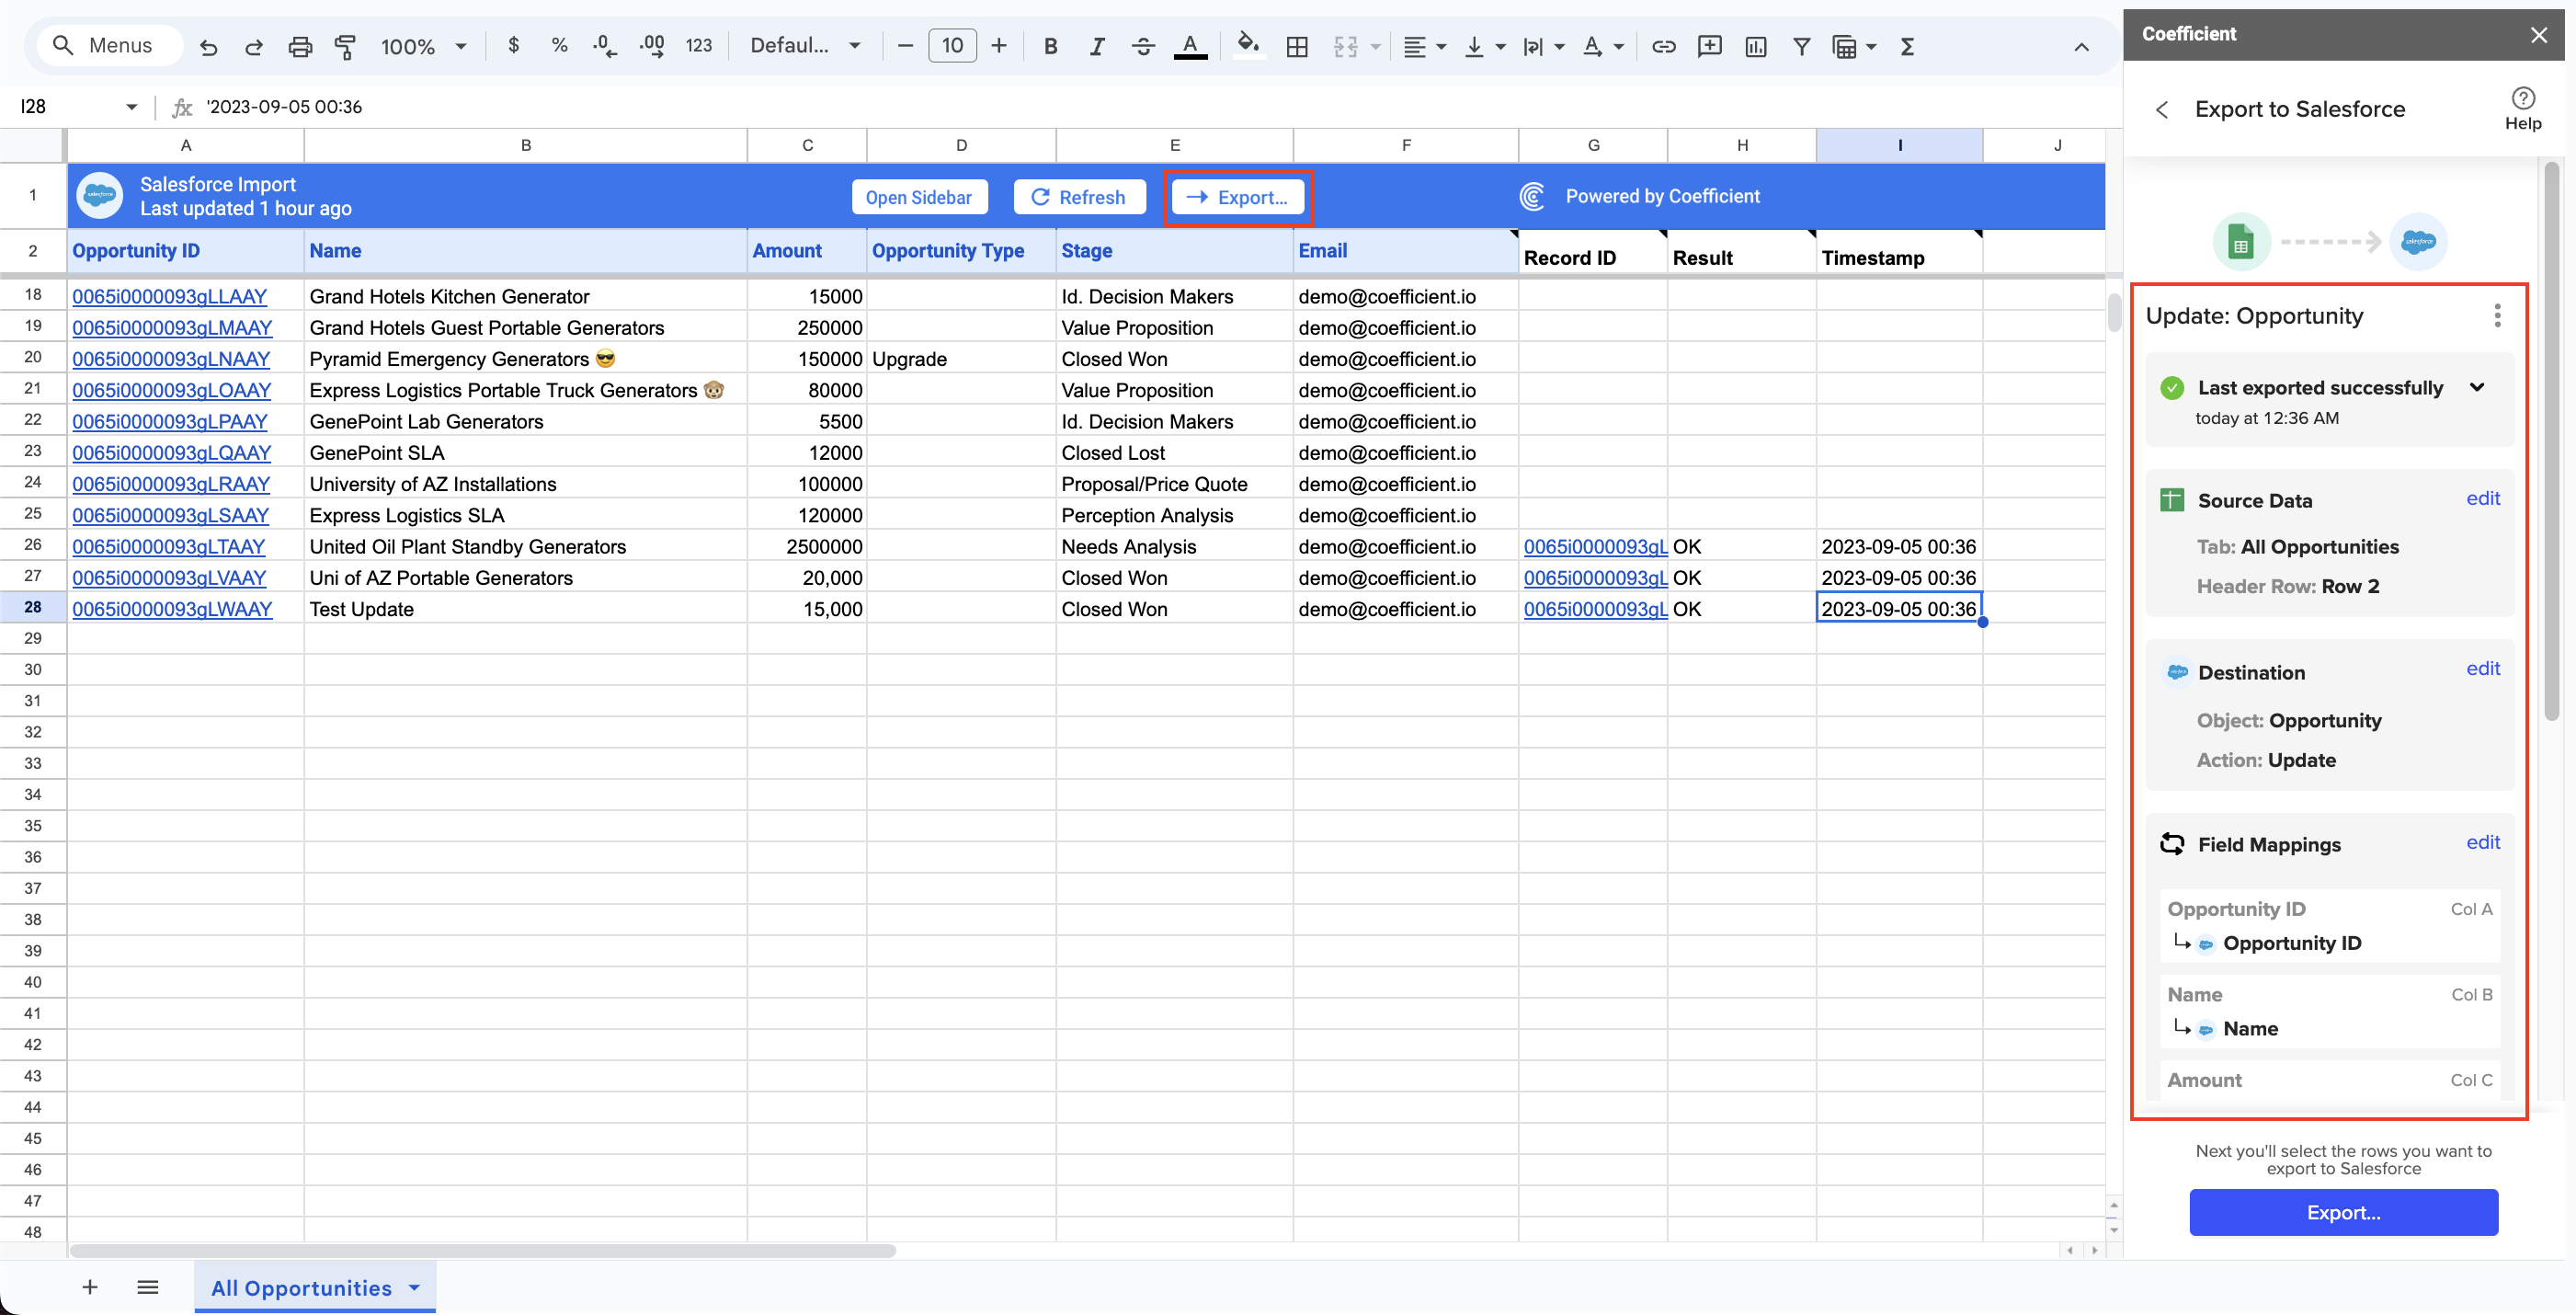Click the 'Upgrade' cell in Opportunity Type
This screenshot has width=2576, height=1315.
[x=961, y=359]
